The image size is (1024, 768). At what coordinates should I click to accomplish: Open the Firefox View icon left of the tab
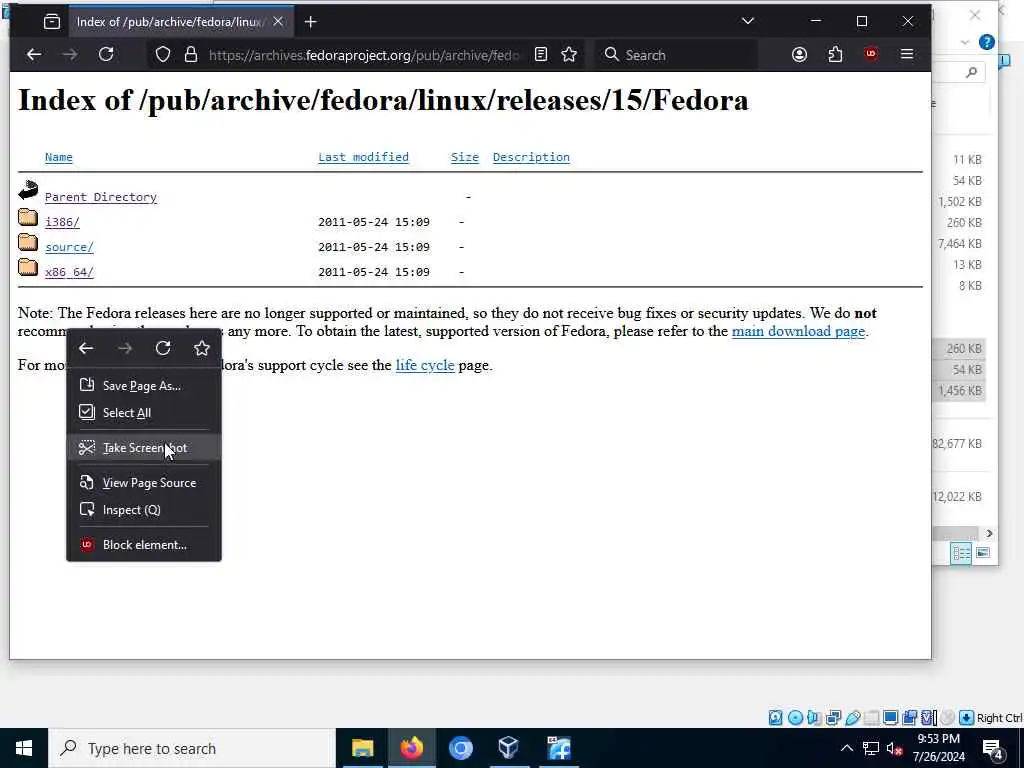[x=52, y=22]
